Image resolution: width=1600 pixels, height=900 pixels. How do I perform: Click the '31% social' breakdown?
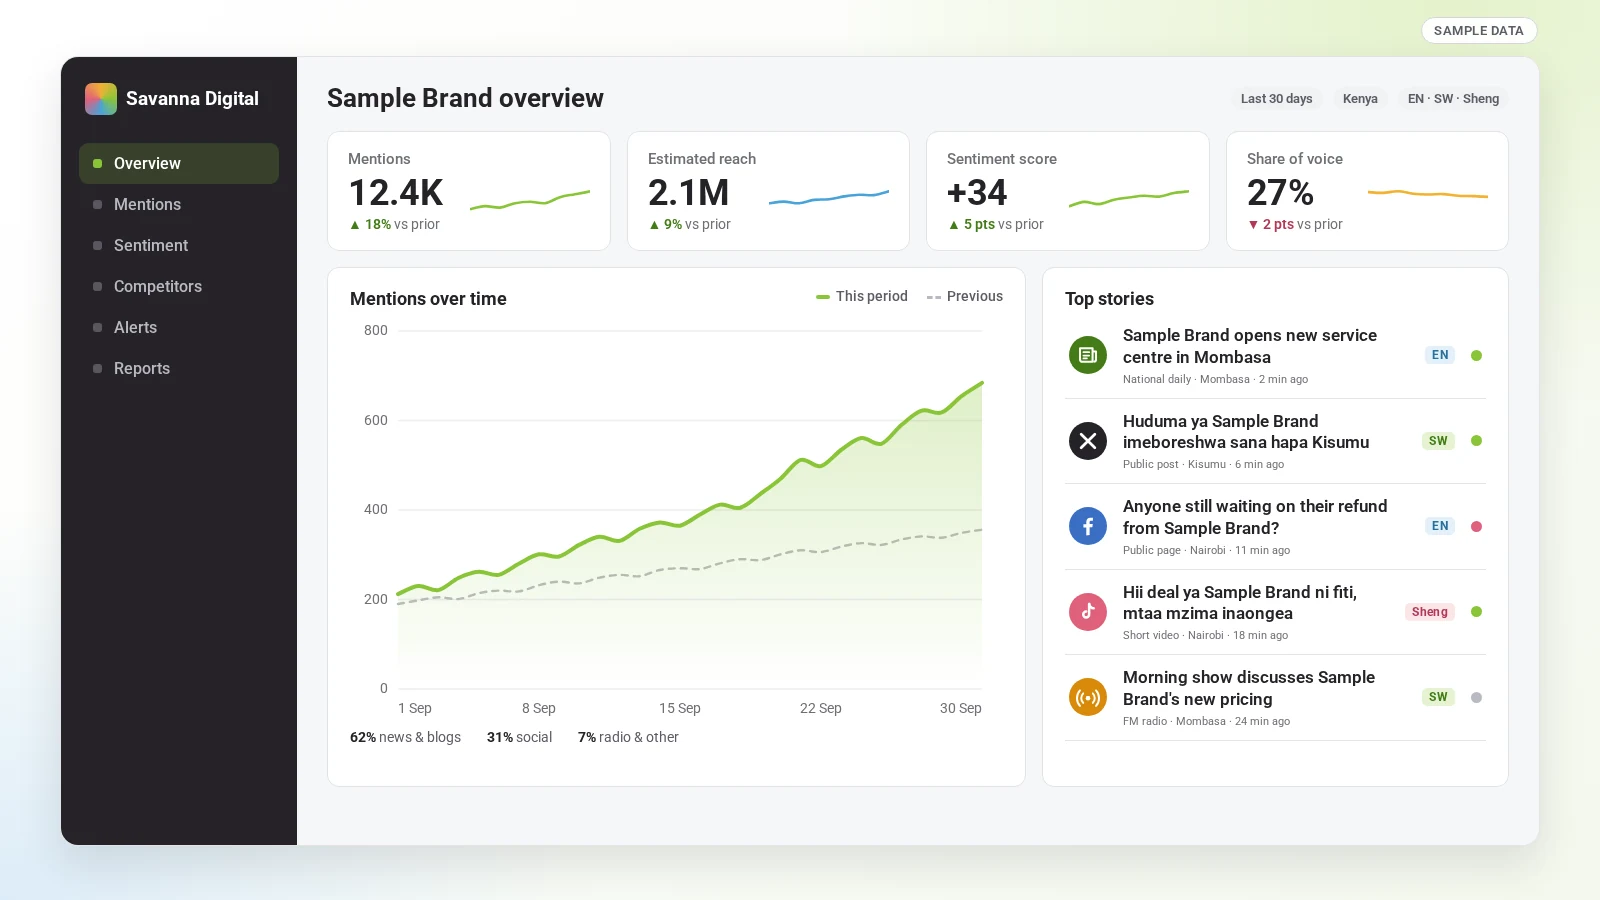519,737
